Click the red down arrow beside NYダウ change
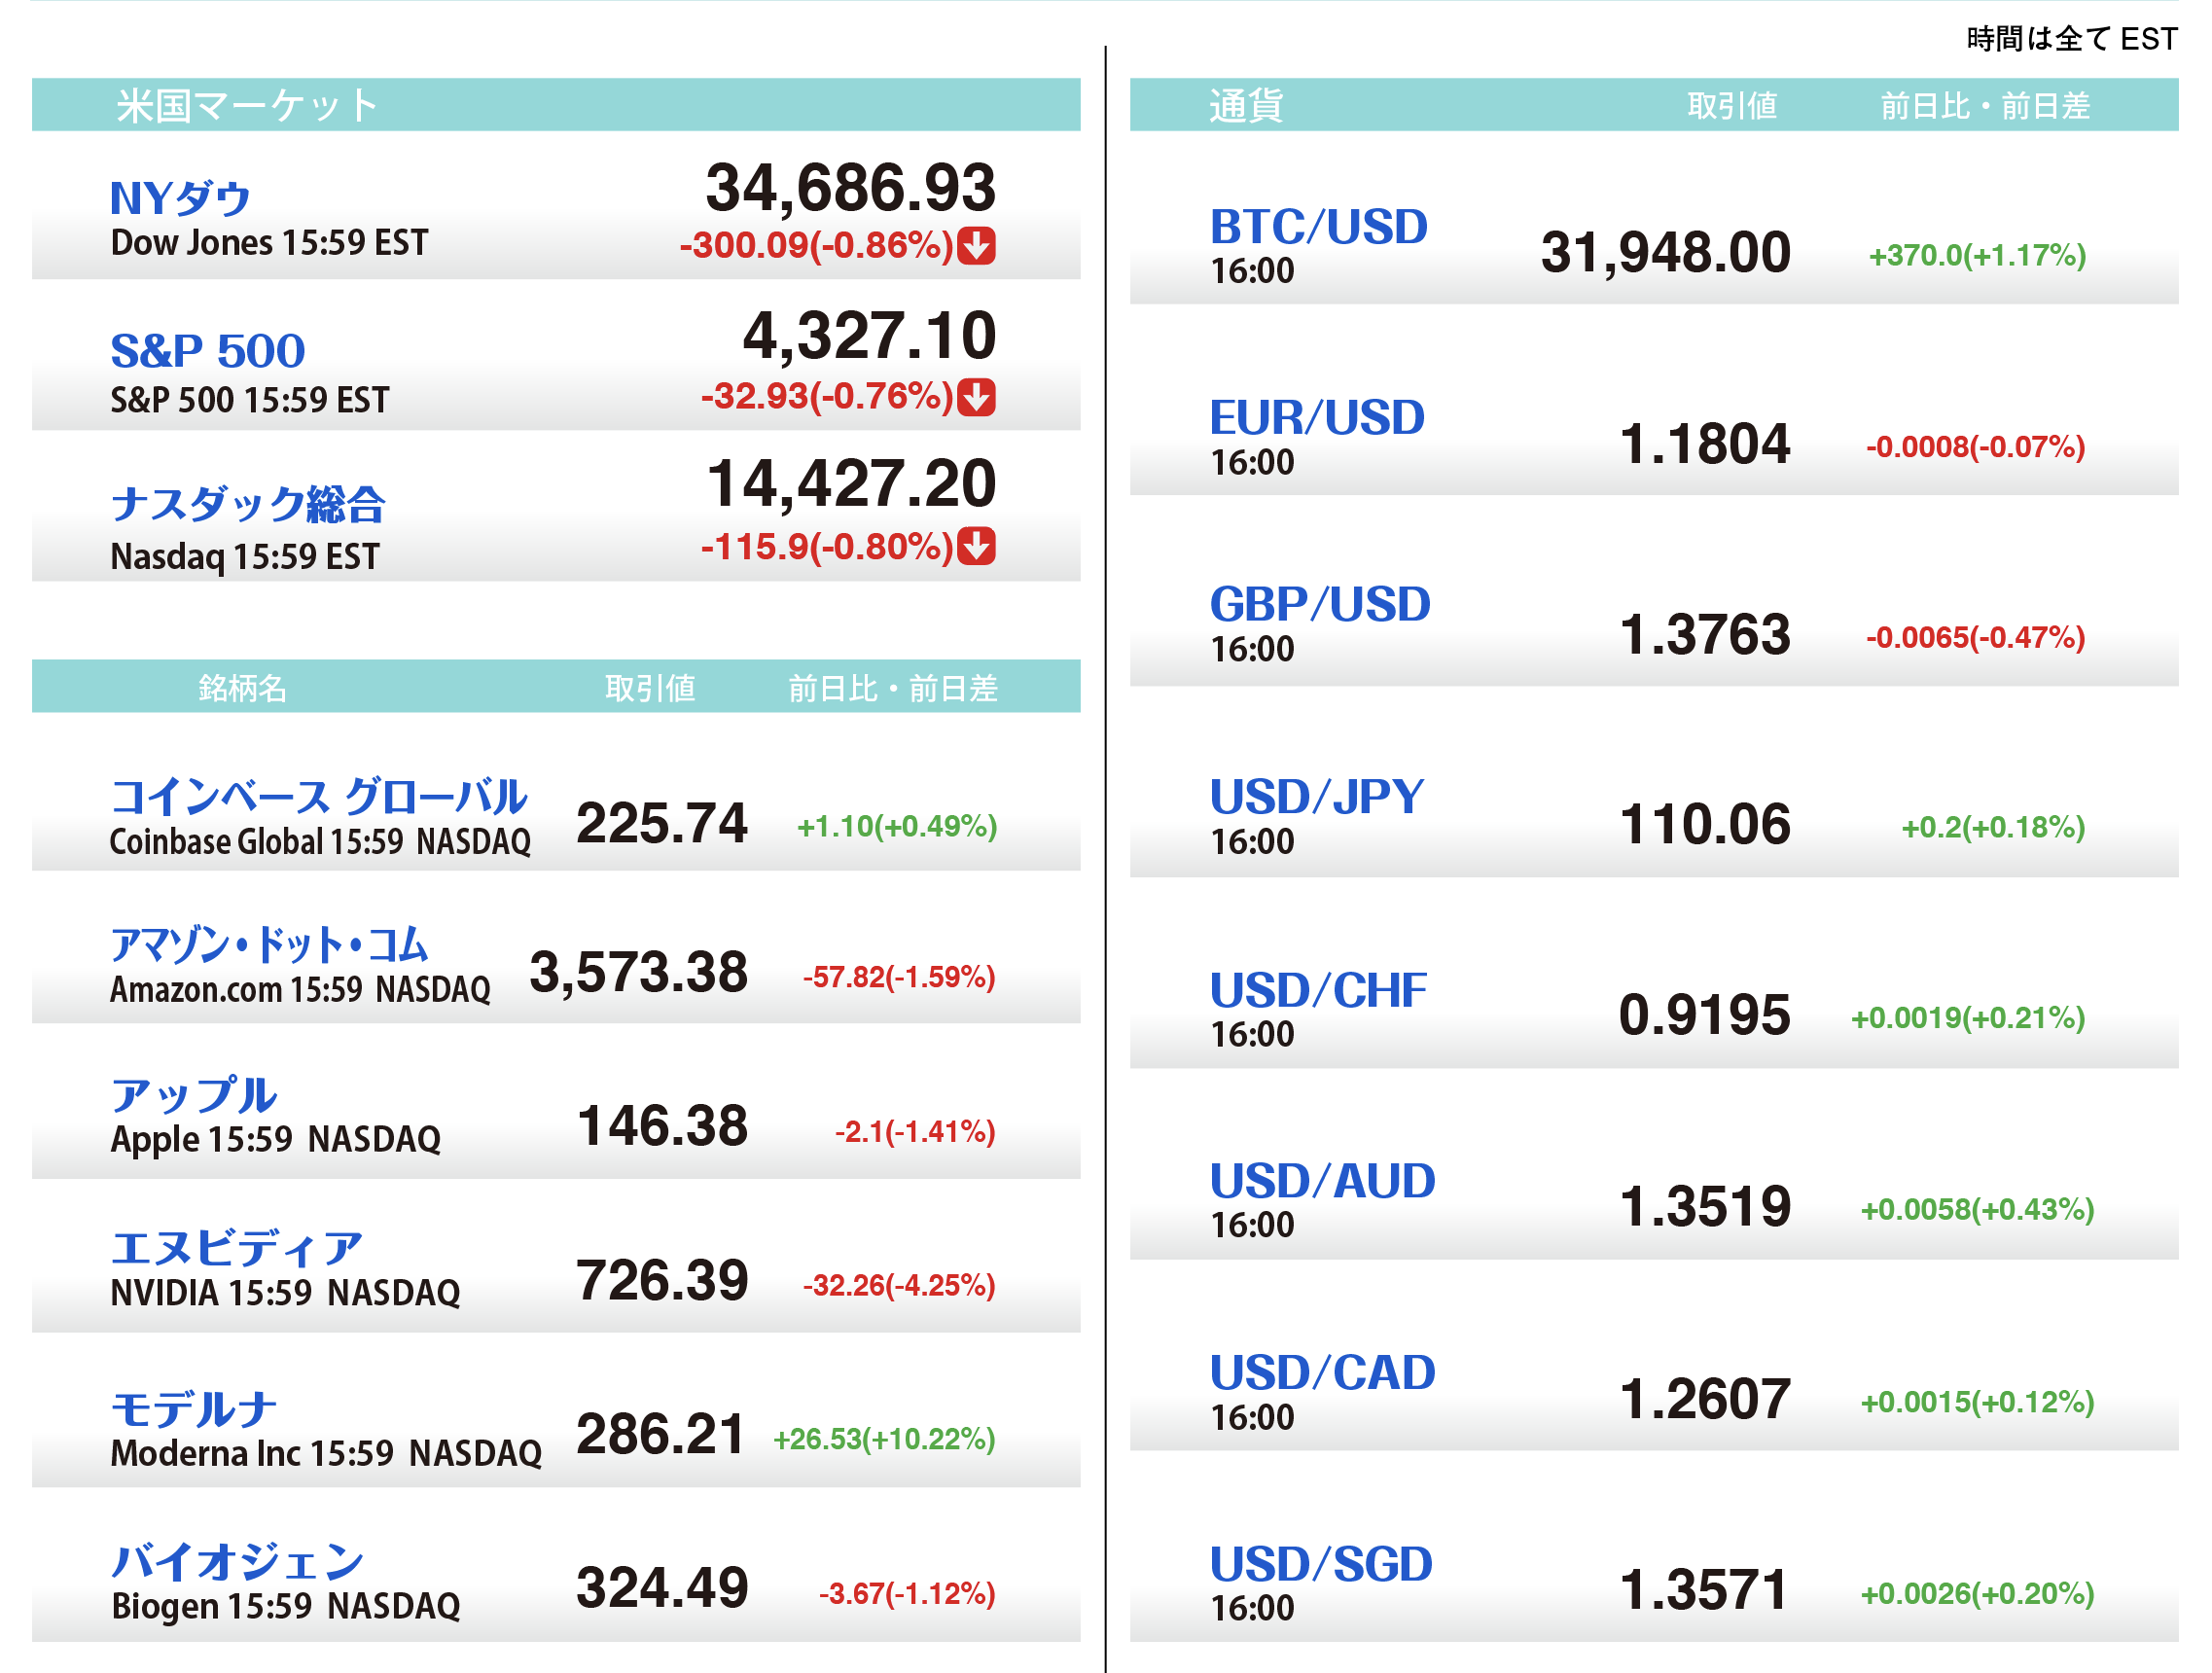Screen dimensions: 2212x1673 975,245
